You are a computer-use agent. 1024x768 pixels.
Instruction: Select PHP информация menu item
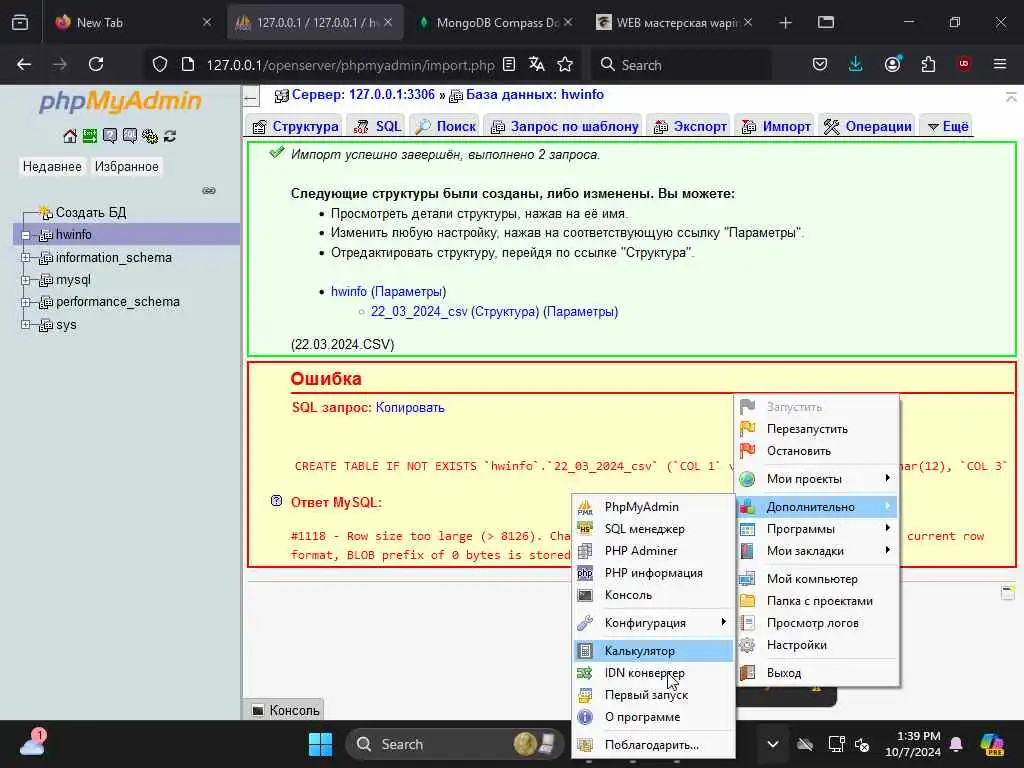[653, 573]
